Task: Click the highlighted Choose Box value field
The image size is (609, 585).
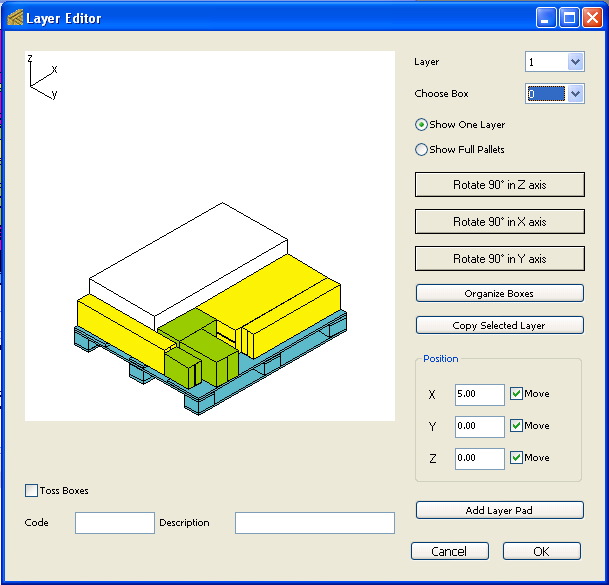Action: click(546, 94)
